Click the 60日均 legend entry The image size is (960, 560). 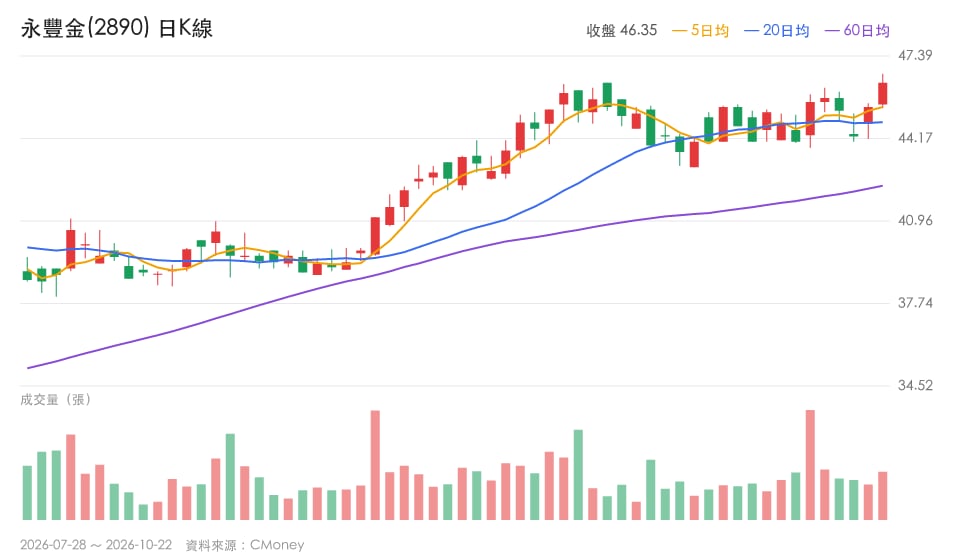point(857,31)
